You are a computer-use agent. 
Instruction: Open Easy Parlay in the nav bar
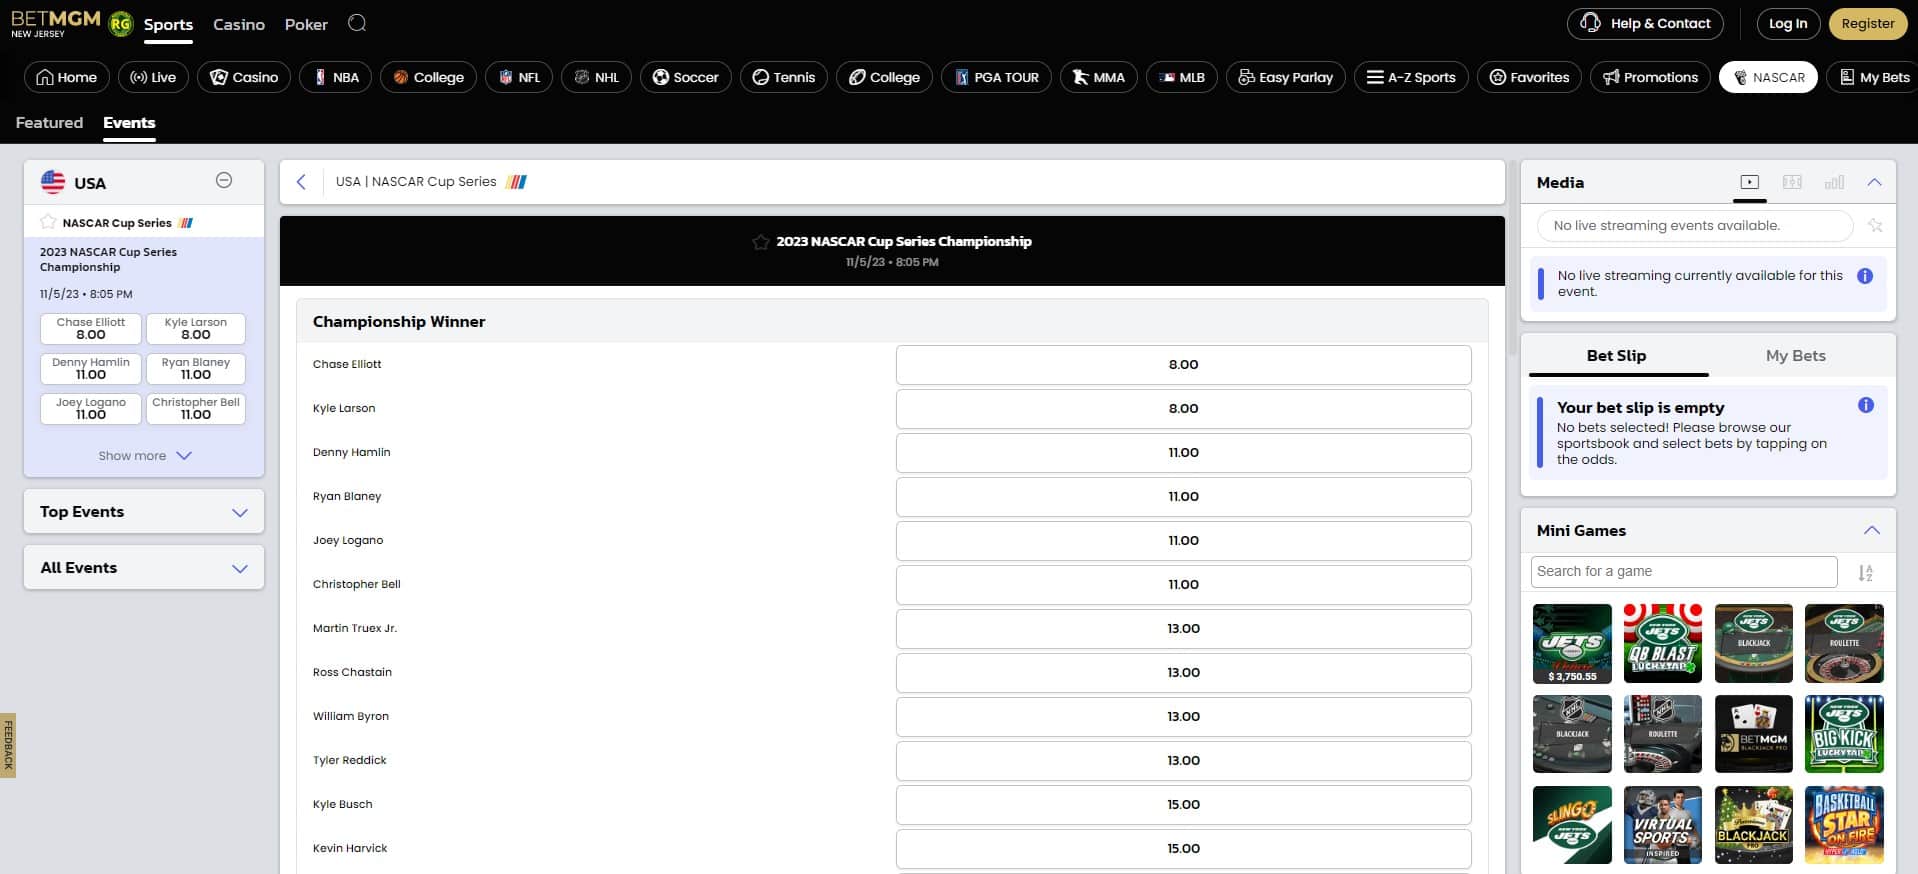1285,77
